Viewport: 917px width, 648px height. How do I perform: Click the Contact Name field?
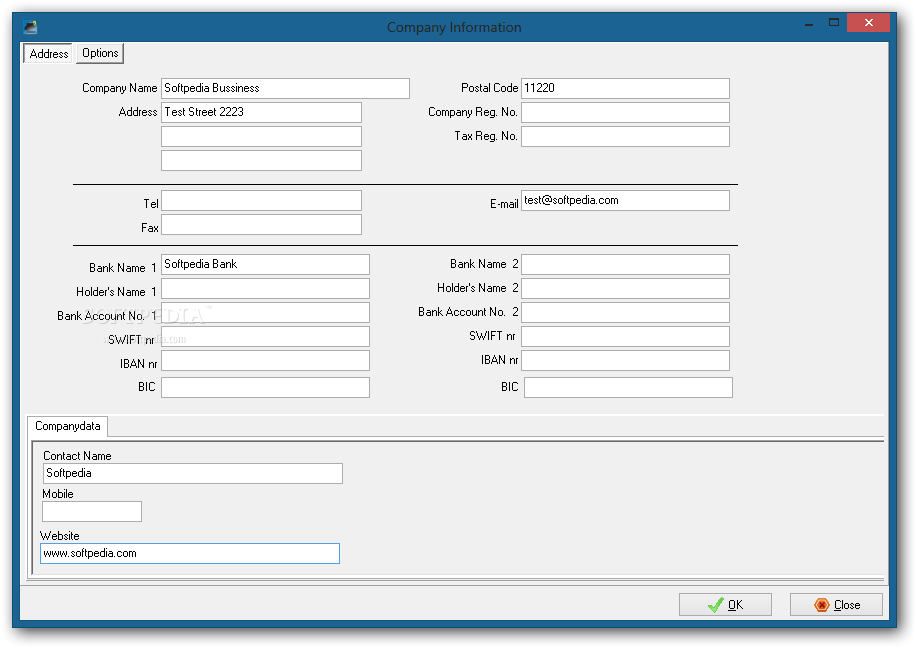pos(193,473)
